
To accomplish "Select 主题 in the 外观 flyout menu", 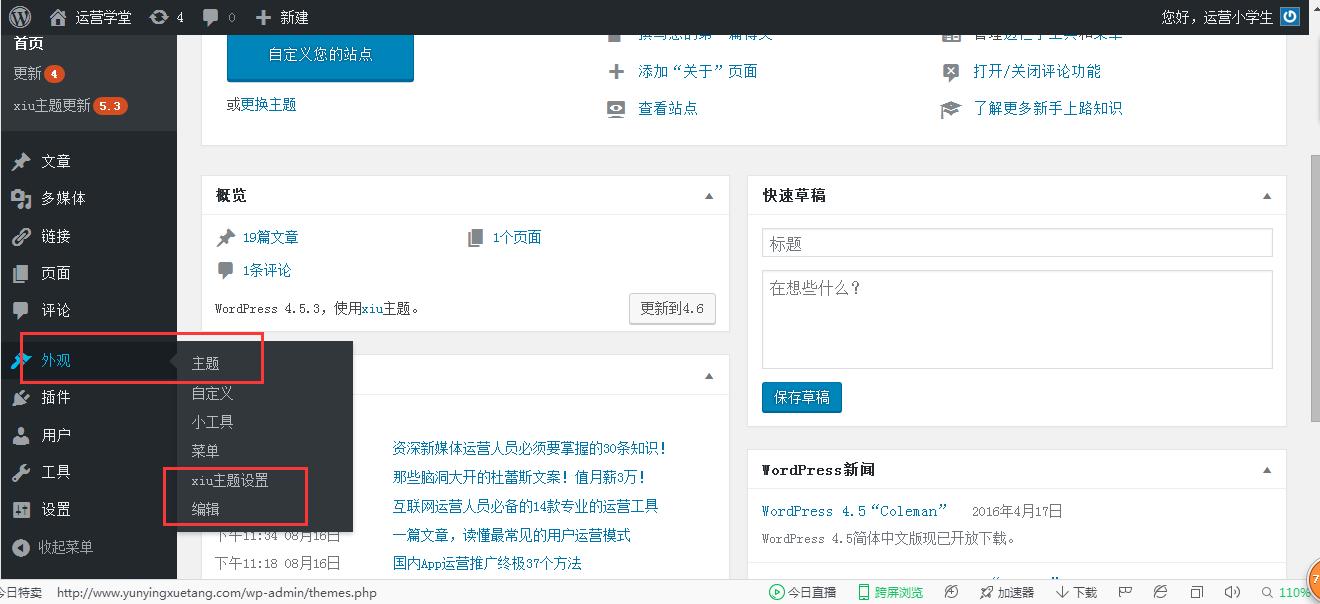I will [205, 363].
